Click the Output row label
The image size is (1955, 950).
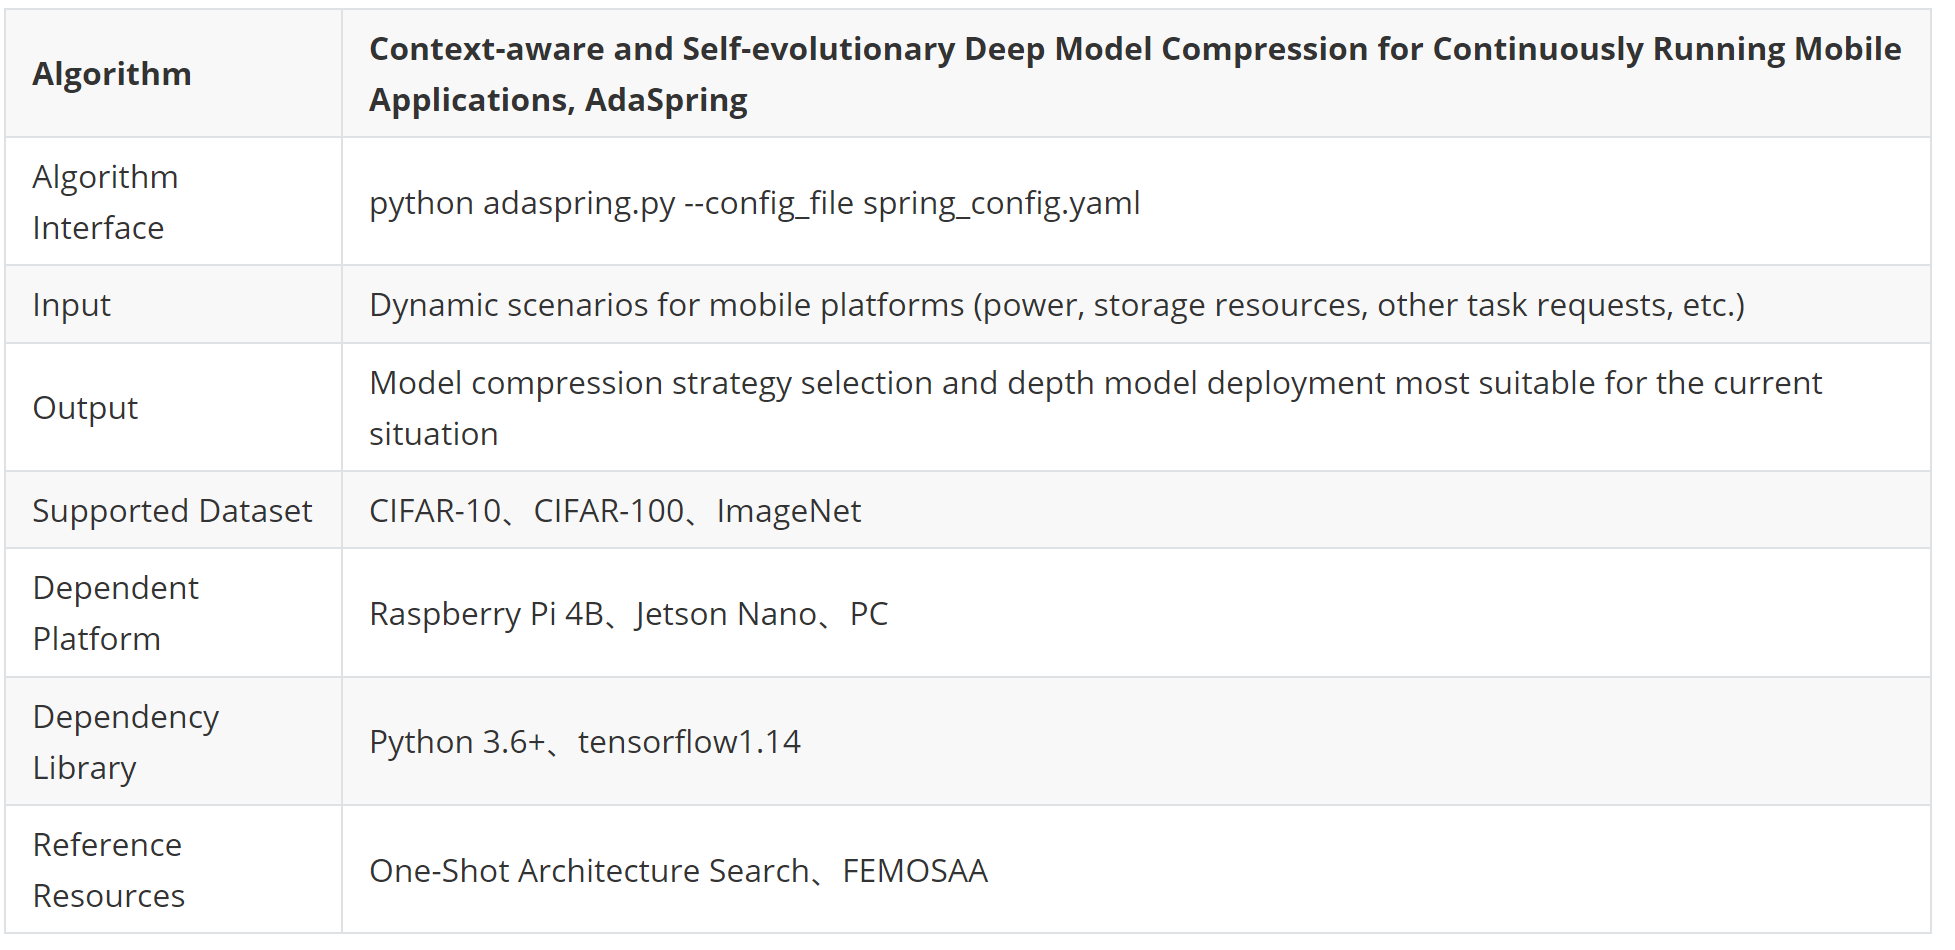[85, 408]
